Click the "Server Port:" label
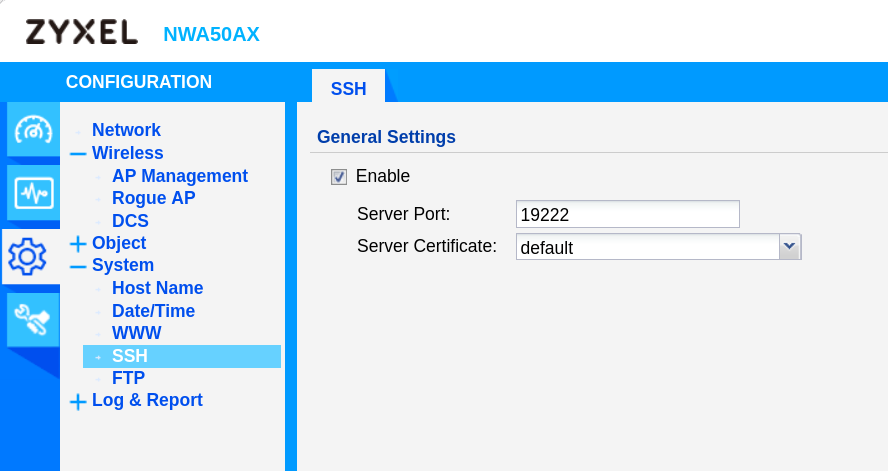 (403, 214)
